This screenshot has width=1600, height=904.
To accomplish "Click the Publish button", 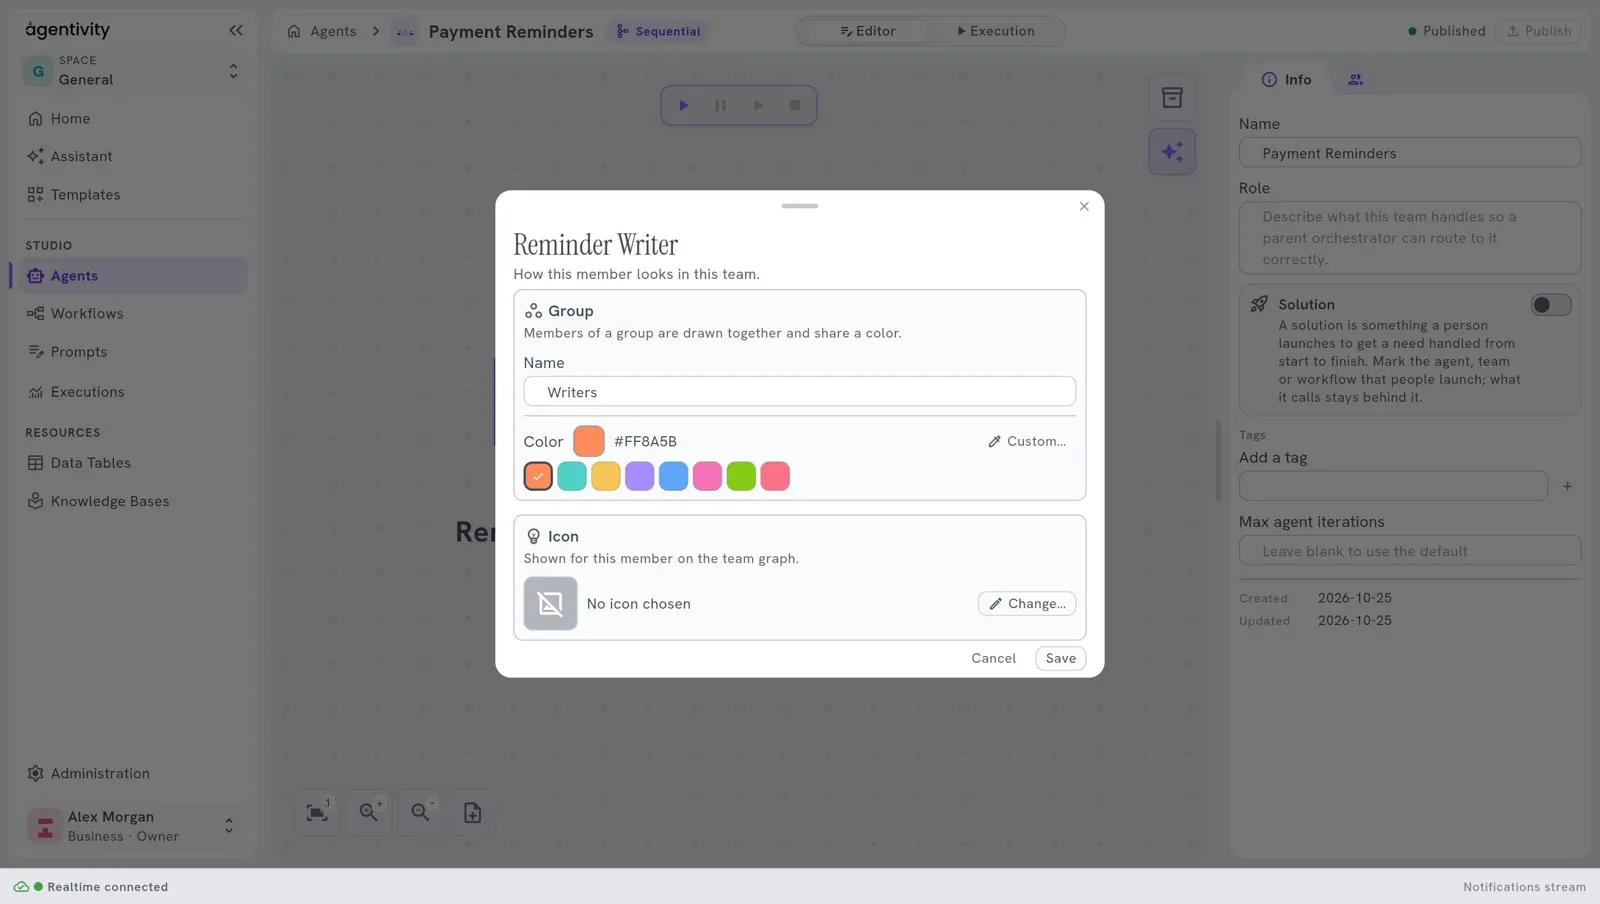I will 1539,31.
